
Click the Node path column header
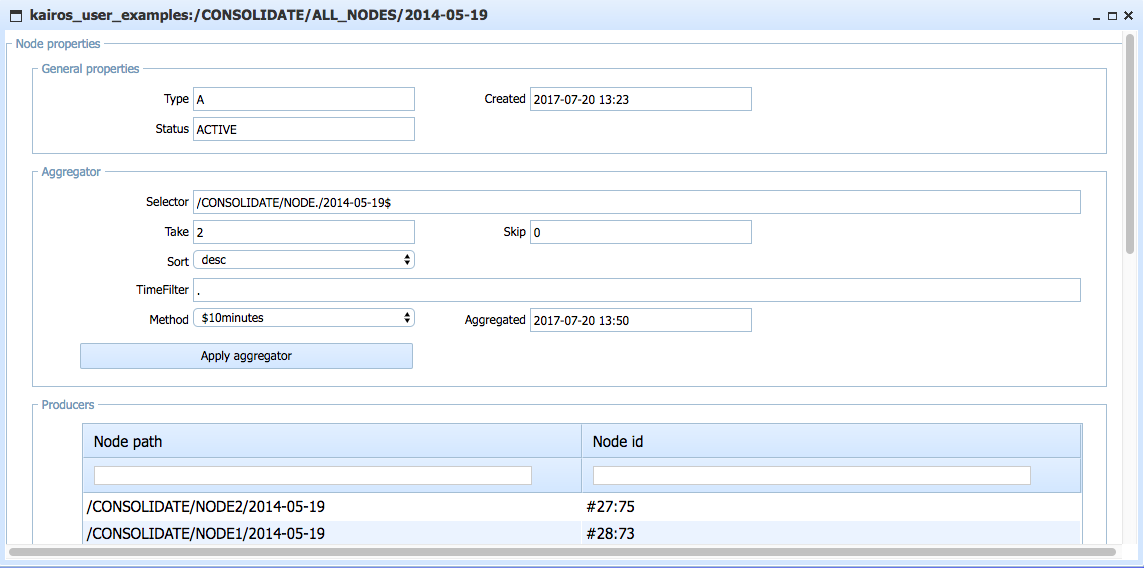pos(332,441)
